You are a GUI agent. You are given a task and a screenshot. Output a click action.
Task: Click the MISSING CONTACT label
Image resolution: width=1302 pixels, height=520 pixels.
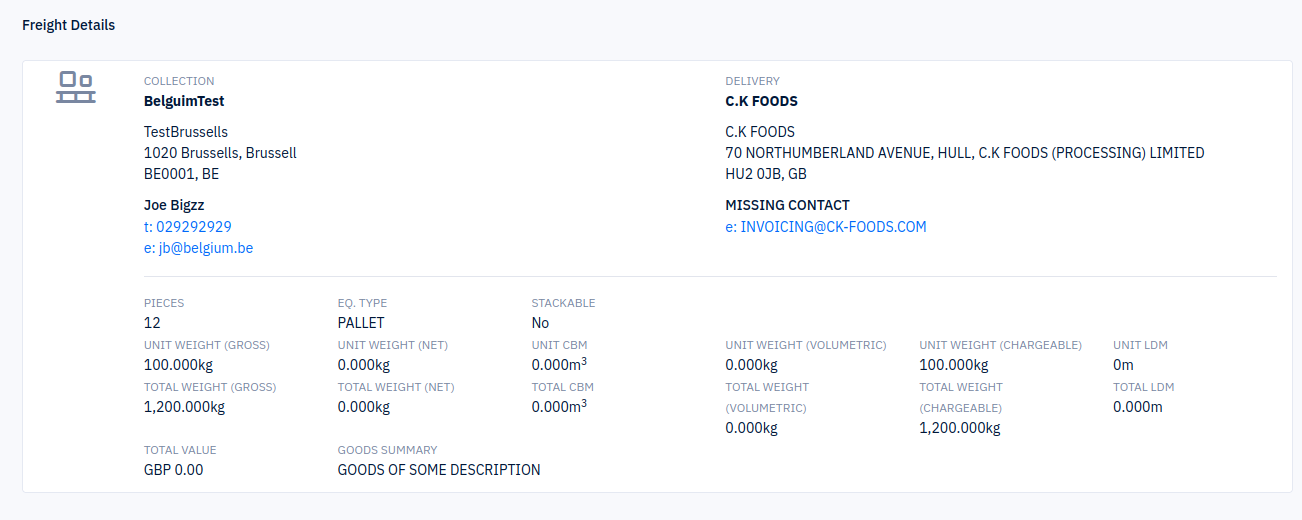[787, 205]
